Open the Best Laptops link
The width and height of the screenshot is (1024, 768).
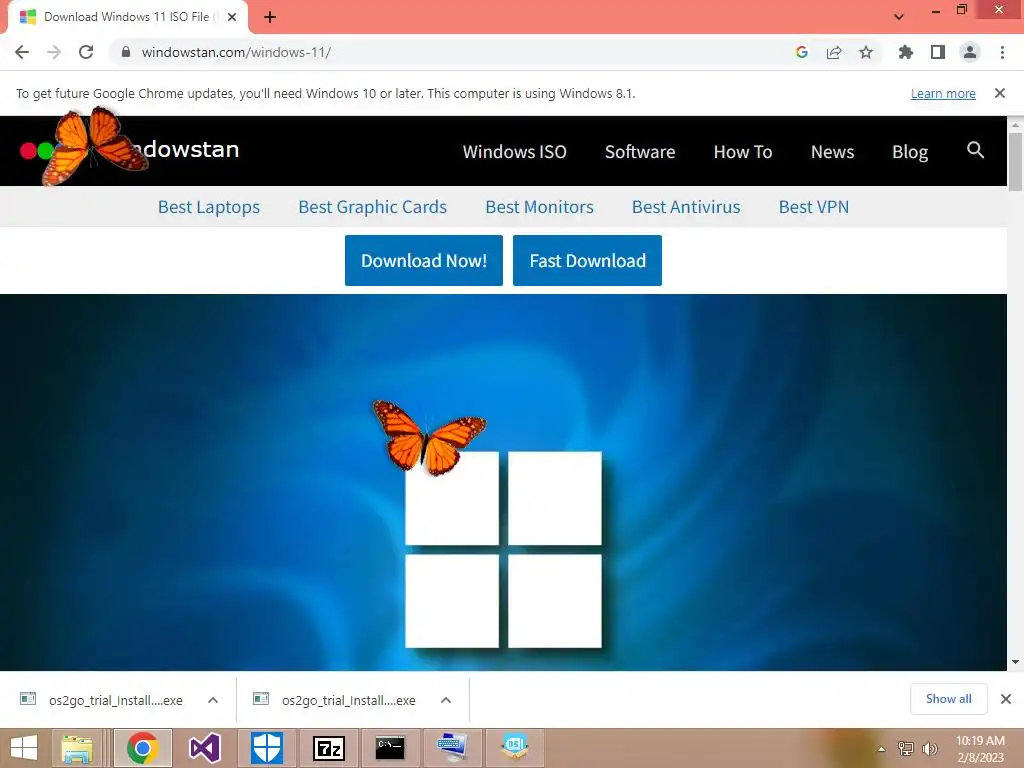pyautogui.click(x=209, y=207)
